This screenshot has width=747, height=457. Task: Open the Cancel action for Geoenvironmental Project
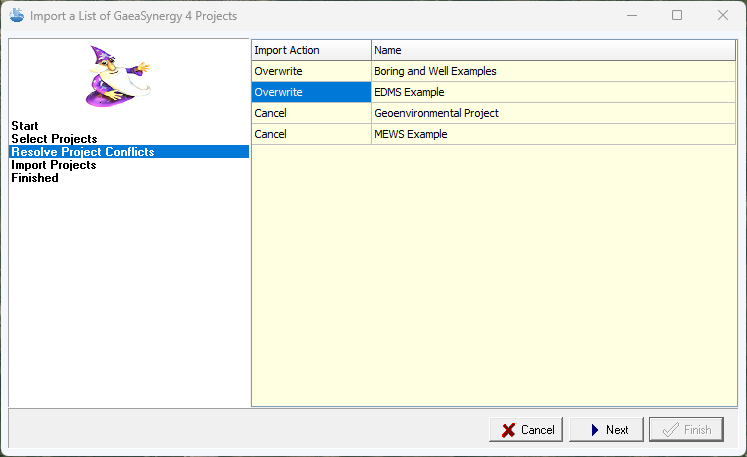(x=311, y=113)
